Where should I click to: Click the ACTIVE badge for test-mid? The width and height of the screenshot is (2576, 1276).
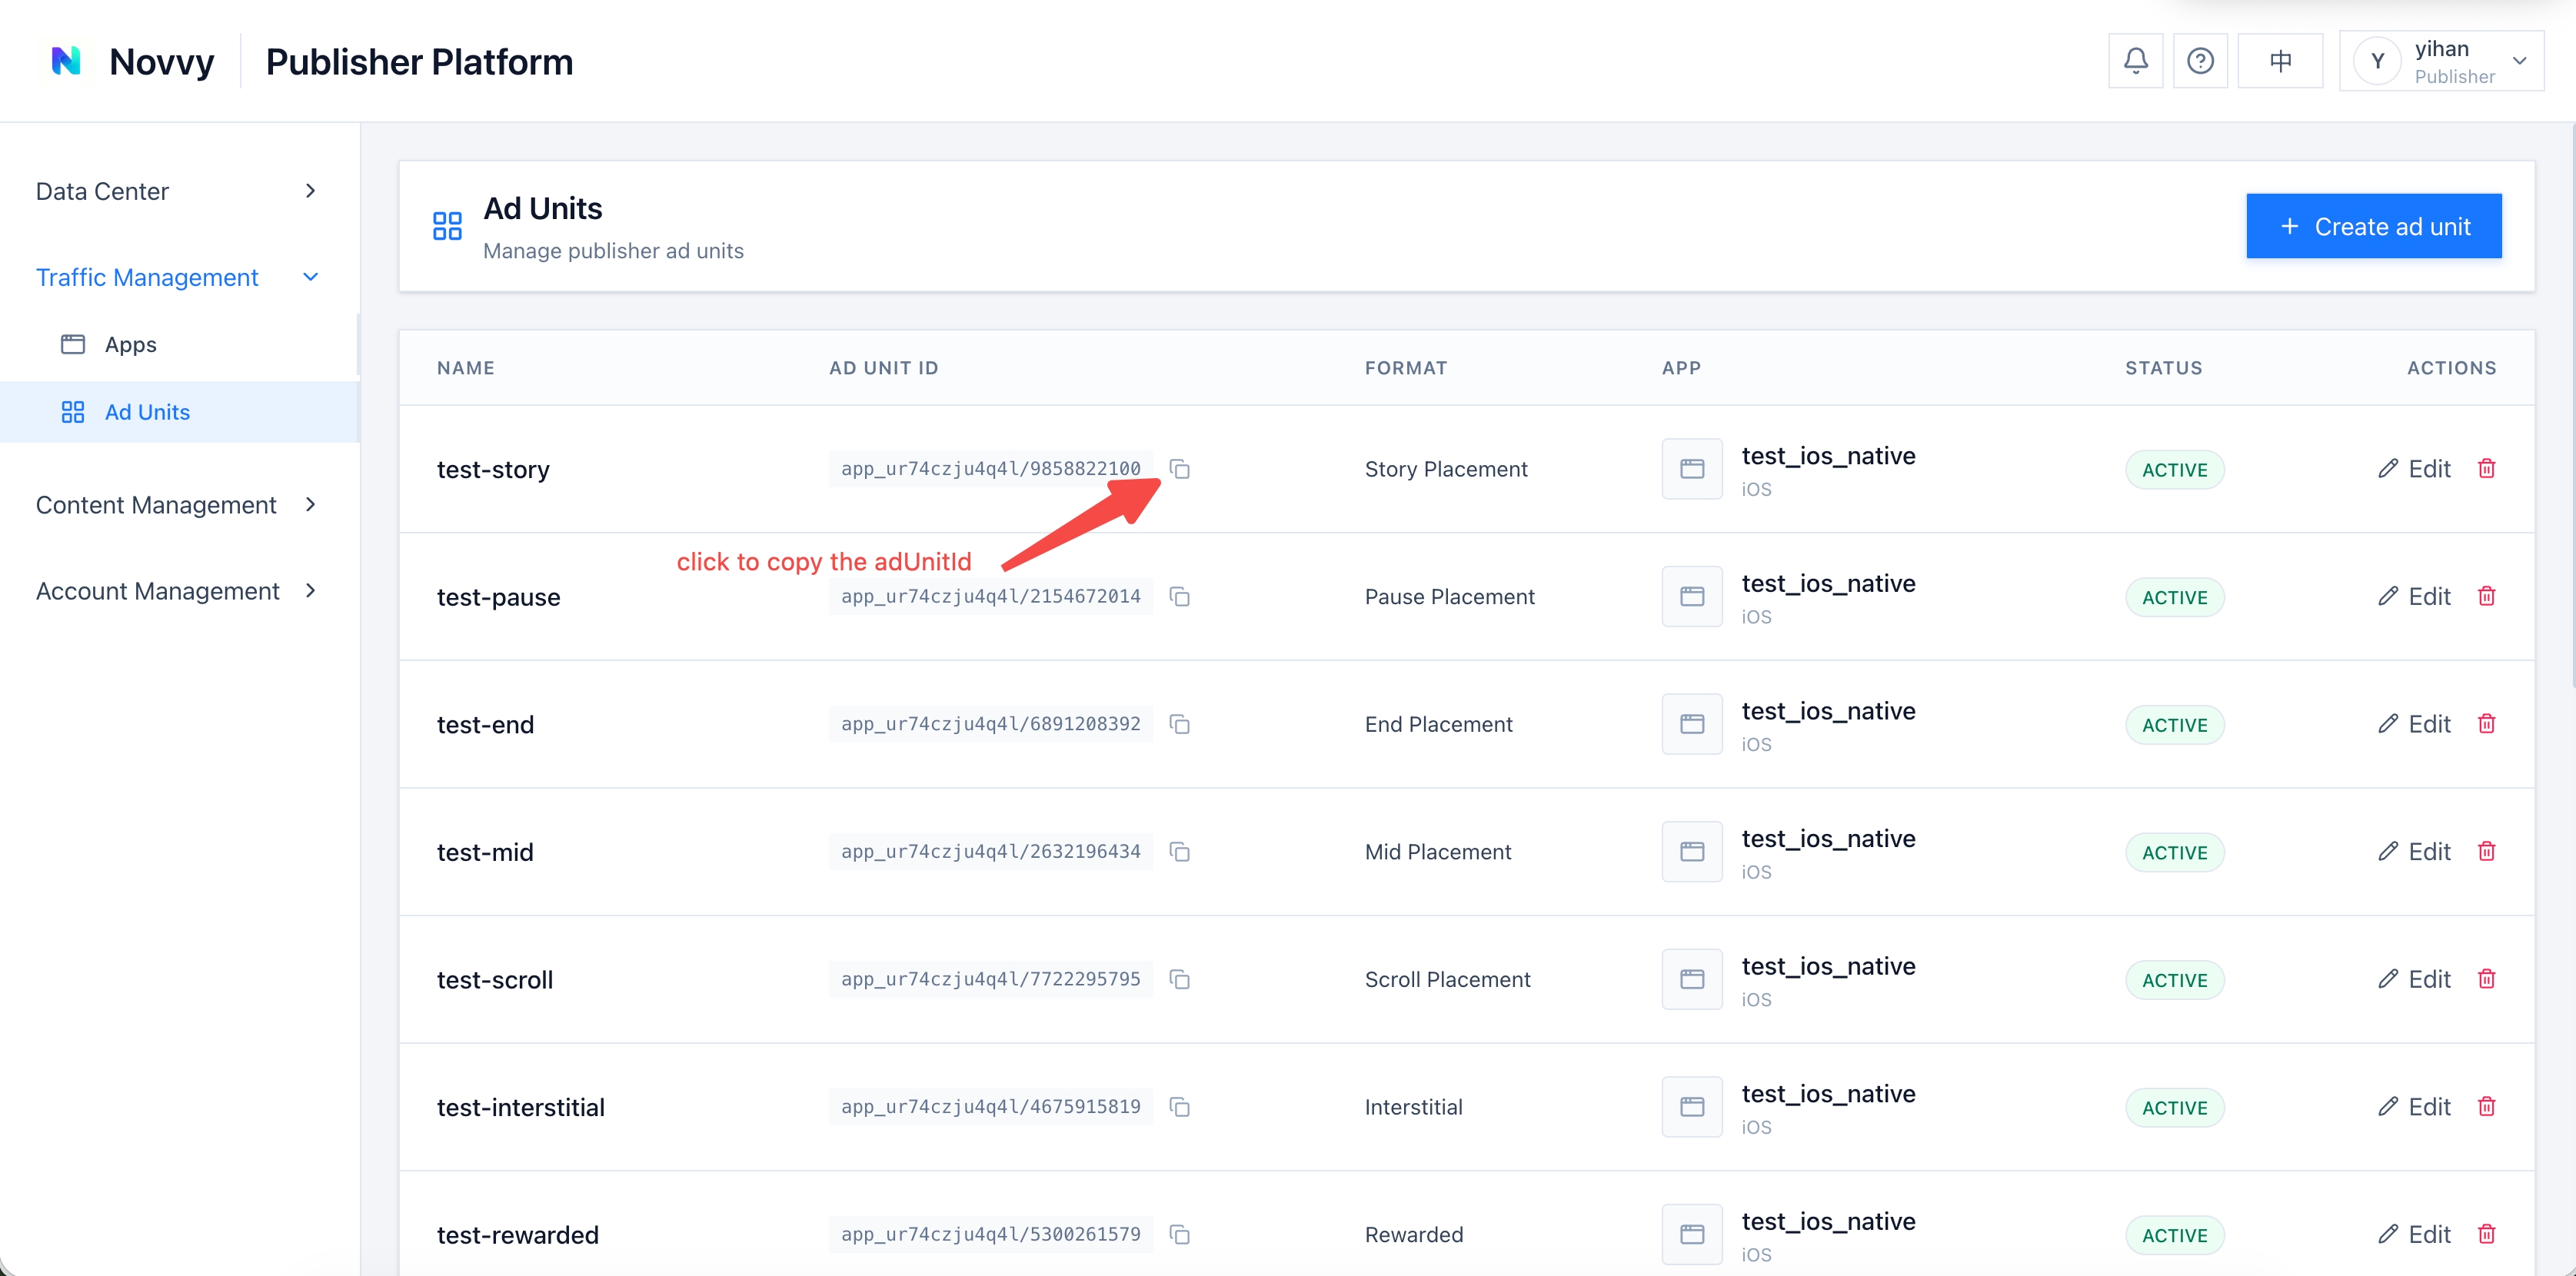2175,853
